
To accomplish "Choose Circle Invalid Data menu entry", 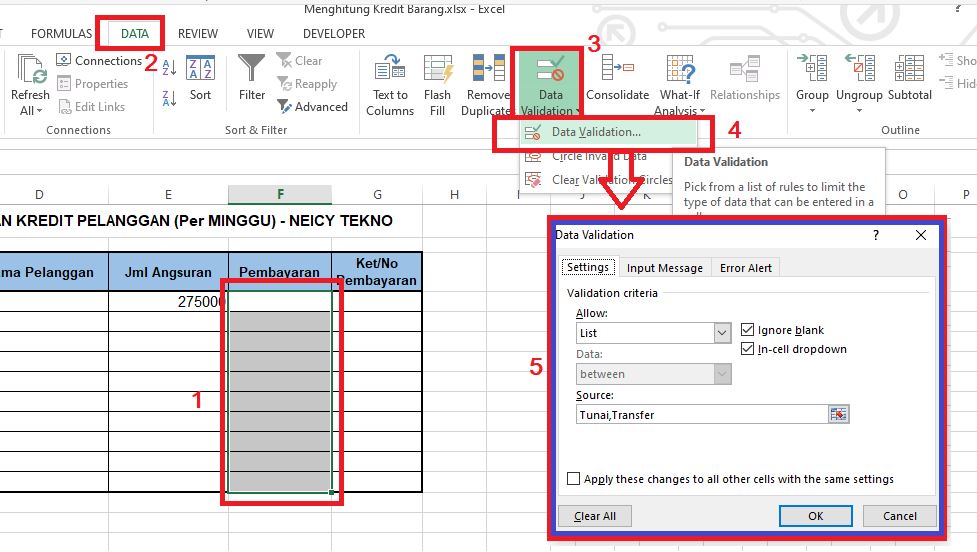I will (597, 156).
